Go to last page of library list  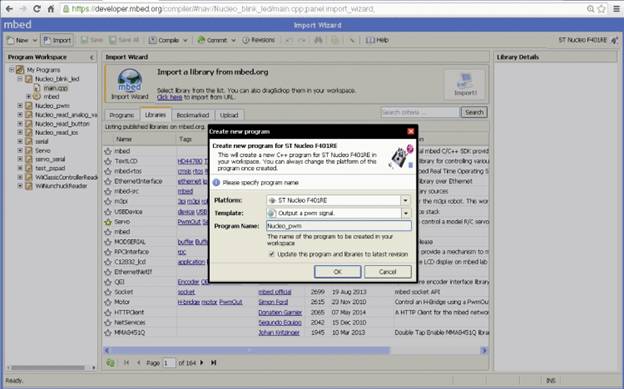pyautogui.click(x=214, y=363)
